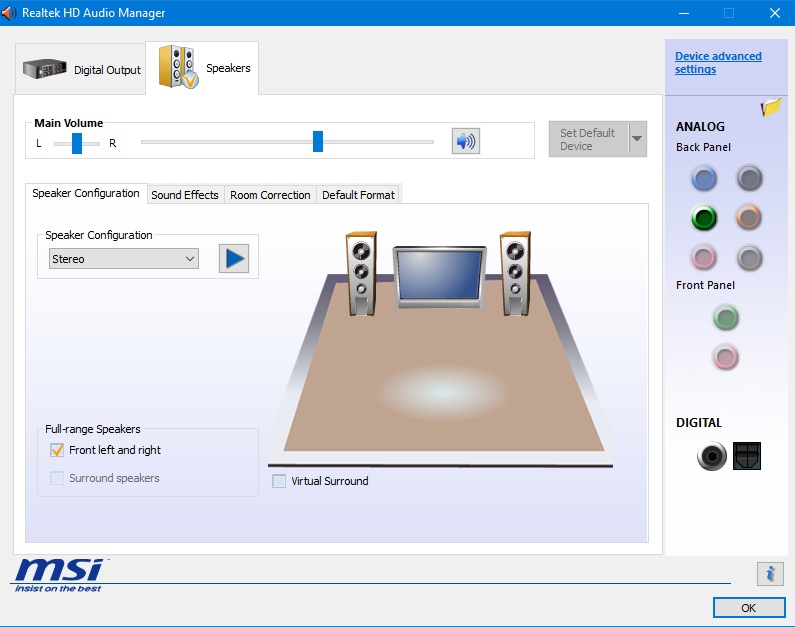Image resolution: width=795 pixels, height=627 pixels.
Task: Click the left speaker in room diagram
Action: point(361,274)
